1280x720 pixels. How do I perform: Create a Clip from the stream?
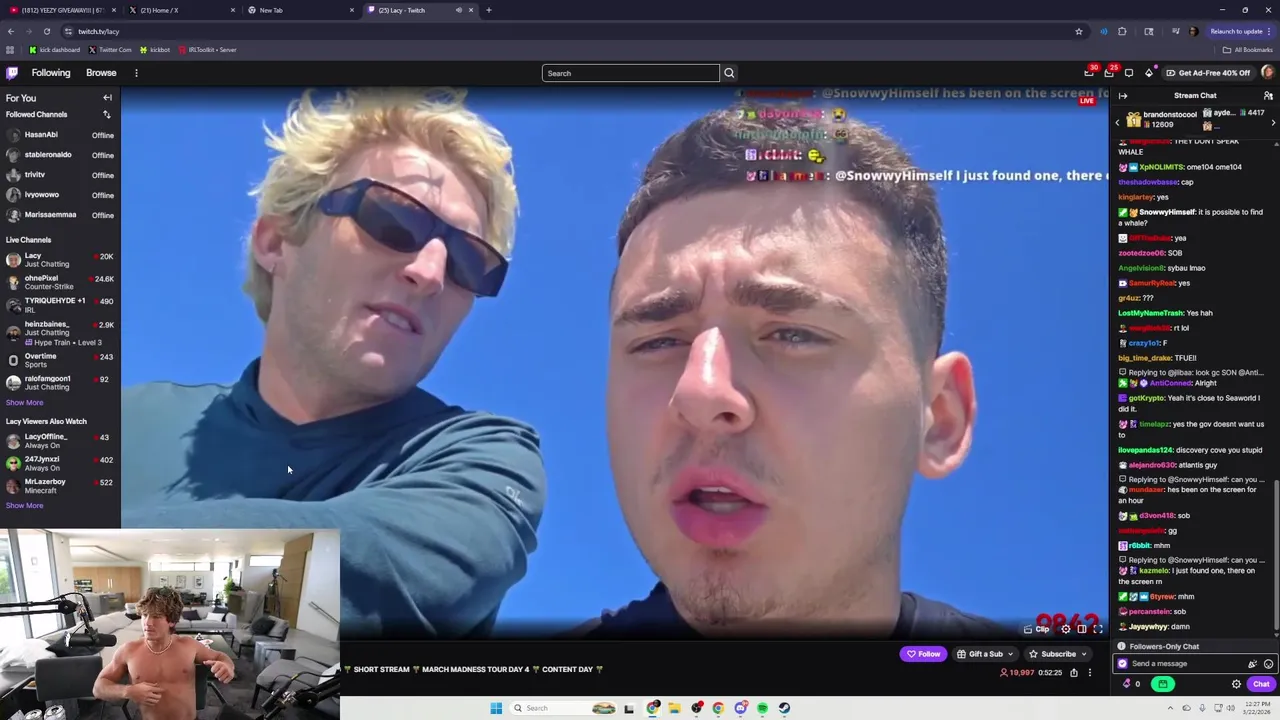pos(1036,629)
